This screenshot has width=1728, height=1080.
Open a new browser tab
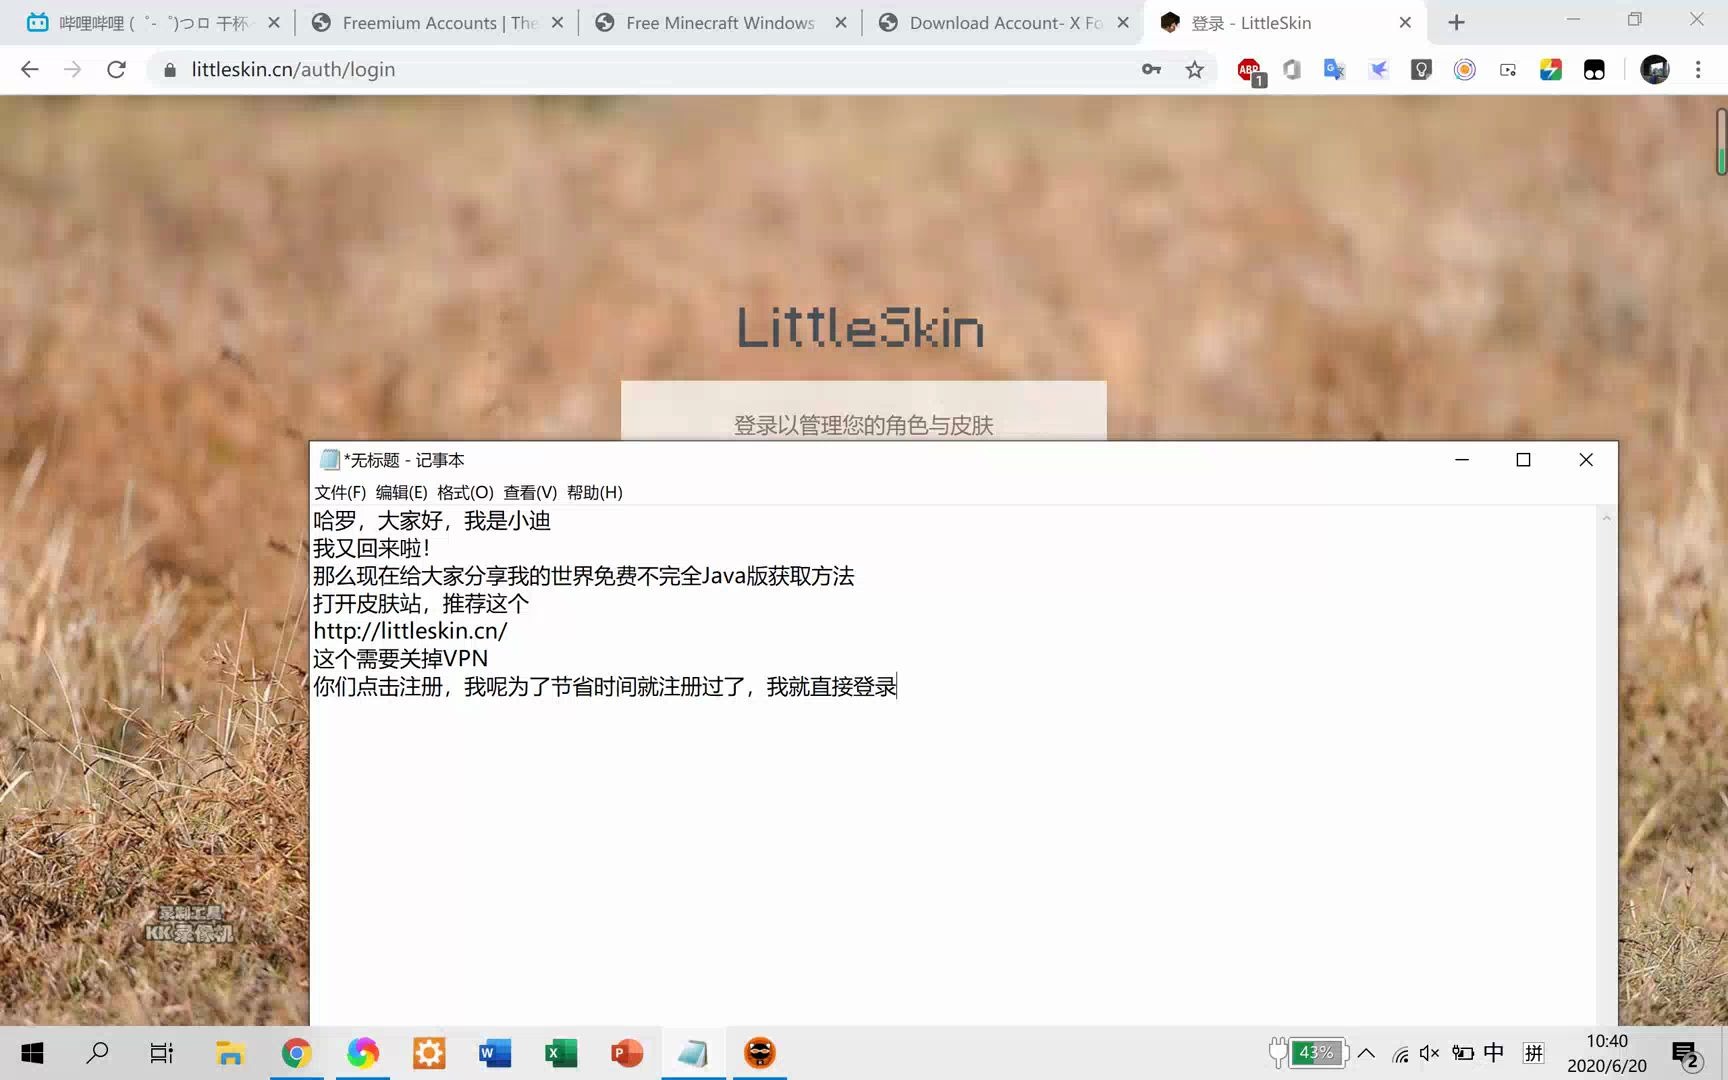(x=1456, y=22)
